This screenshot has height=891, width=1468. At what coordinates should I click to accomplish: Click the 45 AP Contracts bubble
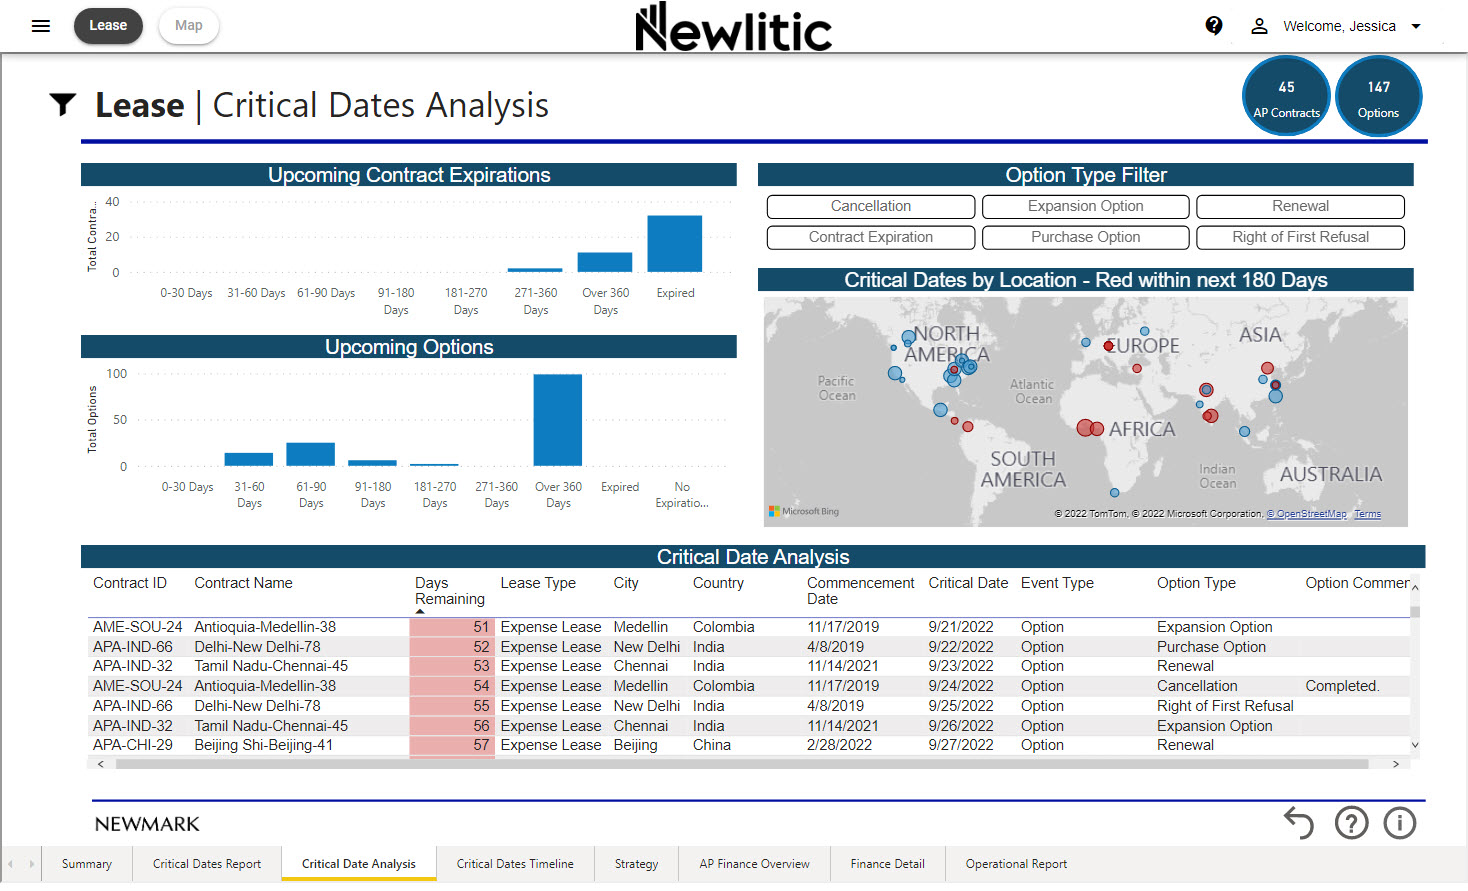click(1286, 97)
